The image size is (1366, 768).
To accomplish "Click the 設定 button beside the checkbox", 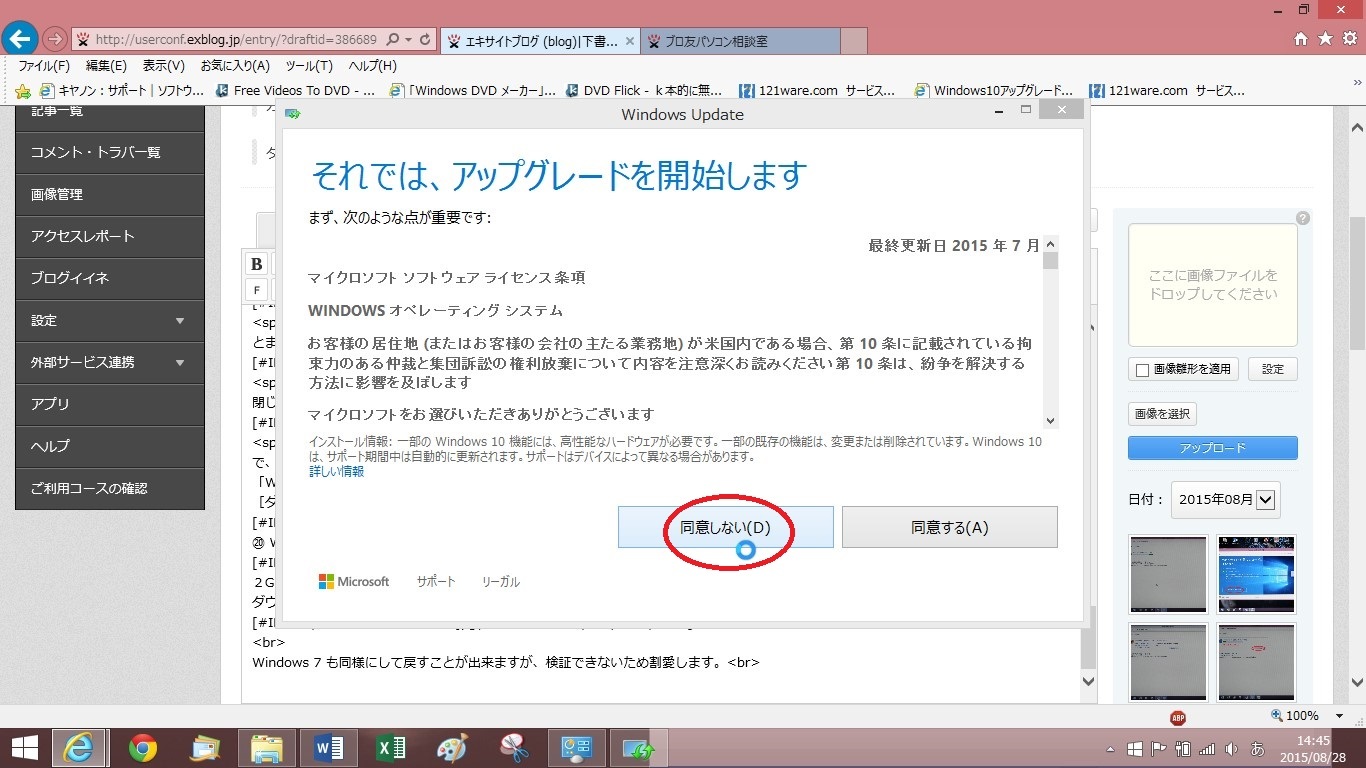I will click(x=1272, y=369).
